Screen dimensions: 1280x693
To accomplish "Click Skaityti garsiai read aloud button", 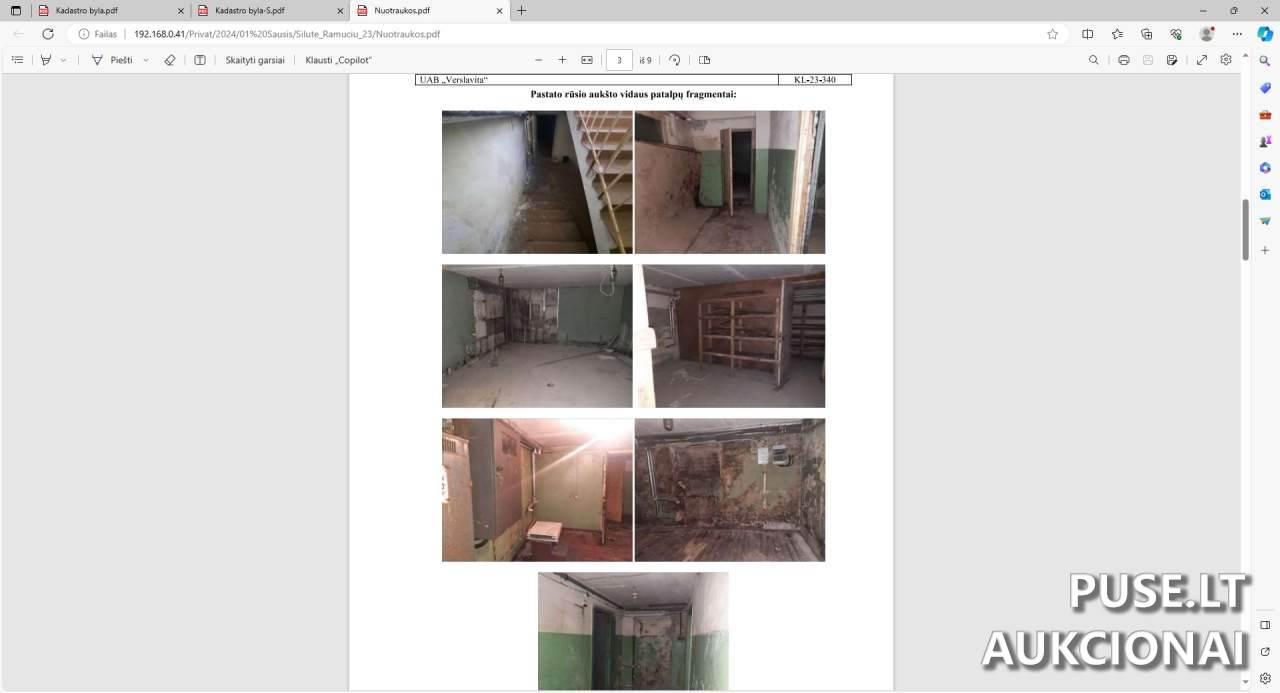I will pos(254,60).
